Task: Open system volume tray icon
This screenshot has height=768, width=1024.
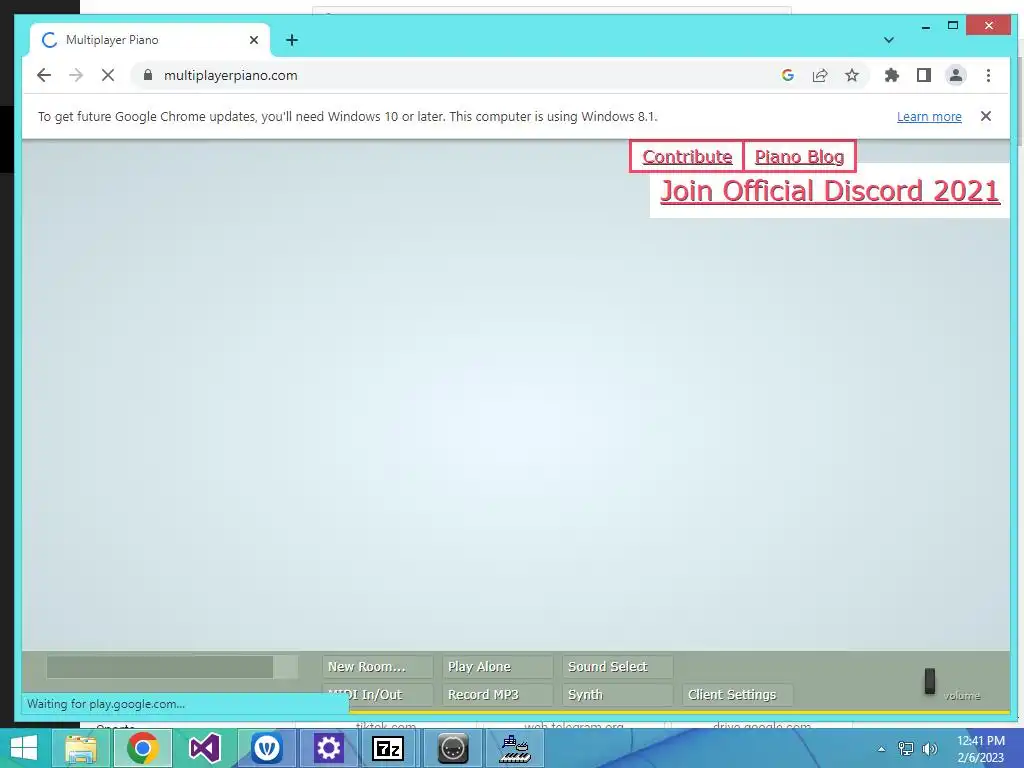Action: tap(929, 749)
